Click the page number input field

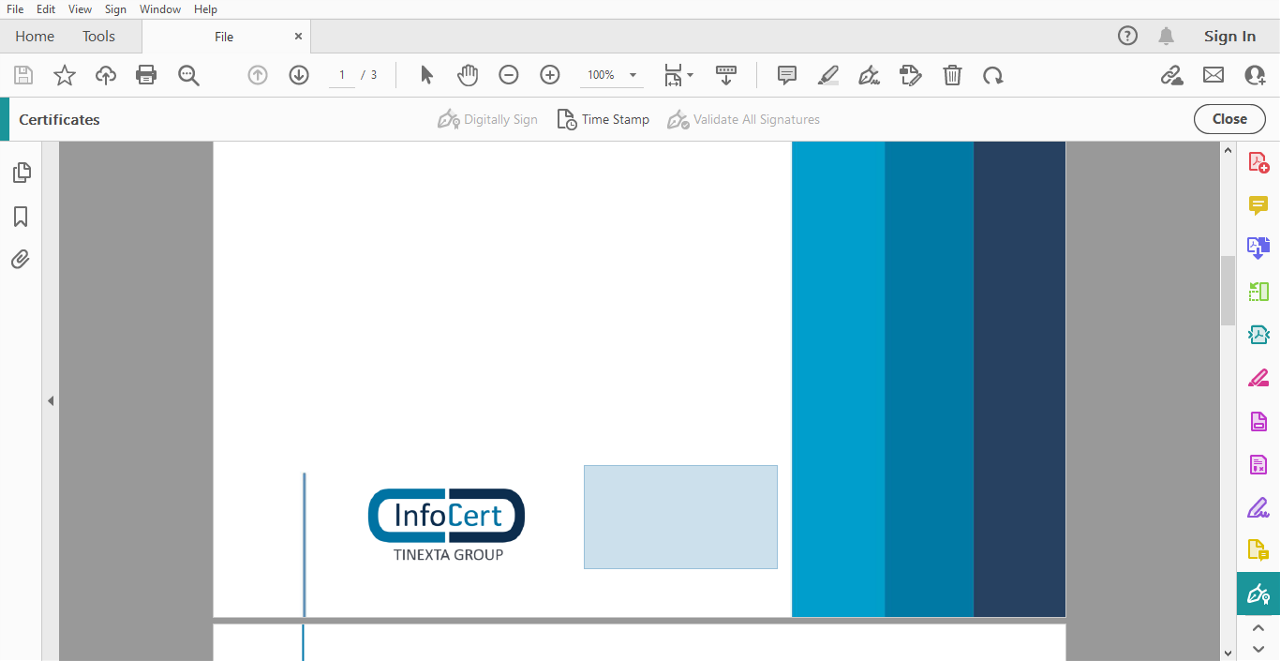(342, 75)
